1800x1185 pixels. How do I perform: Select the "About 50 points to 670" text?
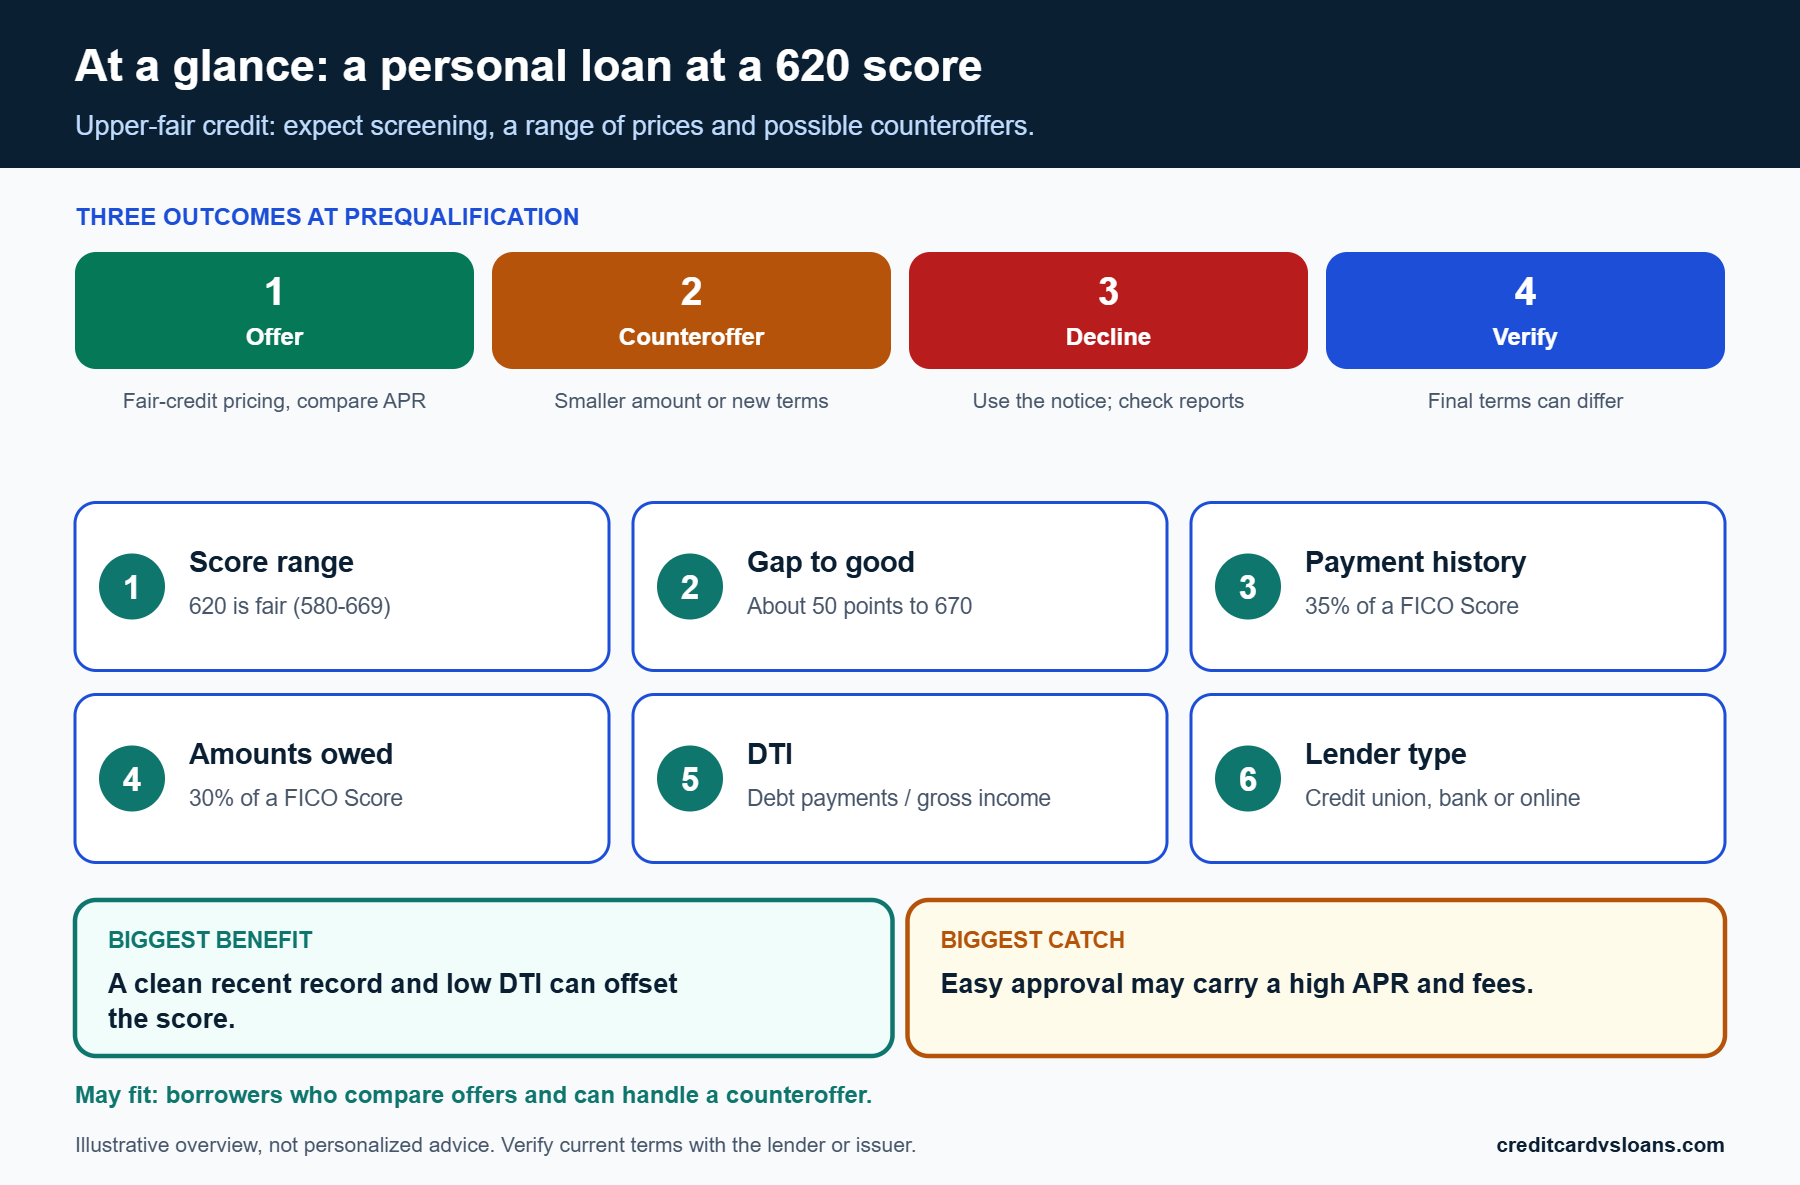coord(859,606)
